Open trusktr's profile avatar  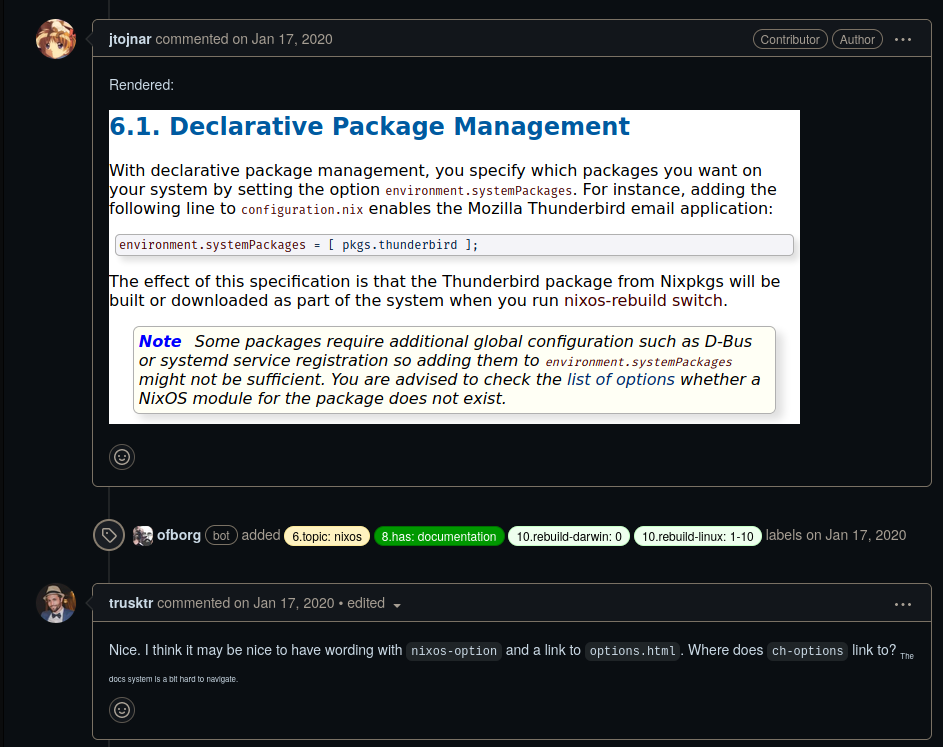[x=56, y=603]
